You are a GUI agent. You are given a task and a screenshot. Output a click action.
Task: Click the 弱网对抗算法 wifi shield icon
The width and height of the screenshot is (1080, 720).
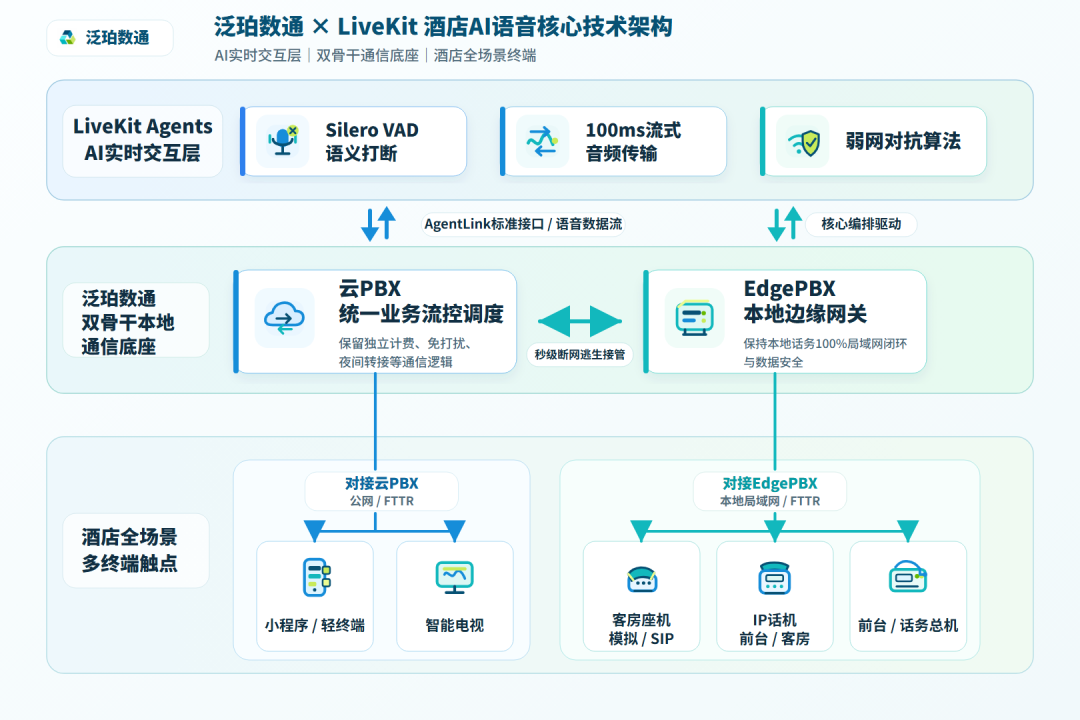(x=803, y=143)
